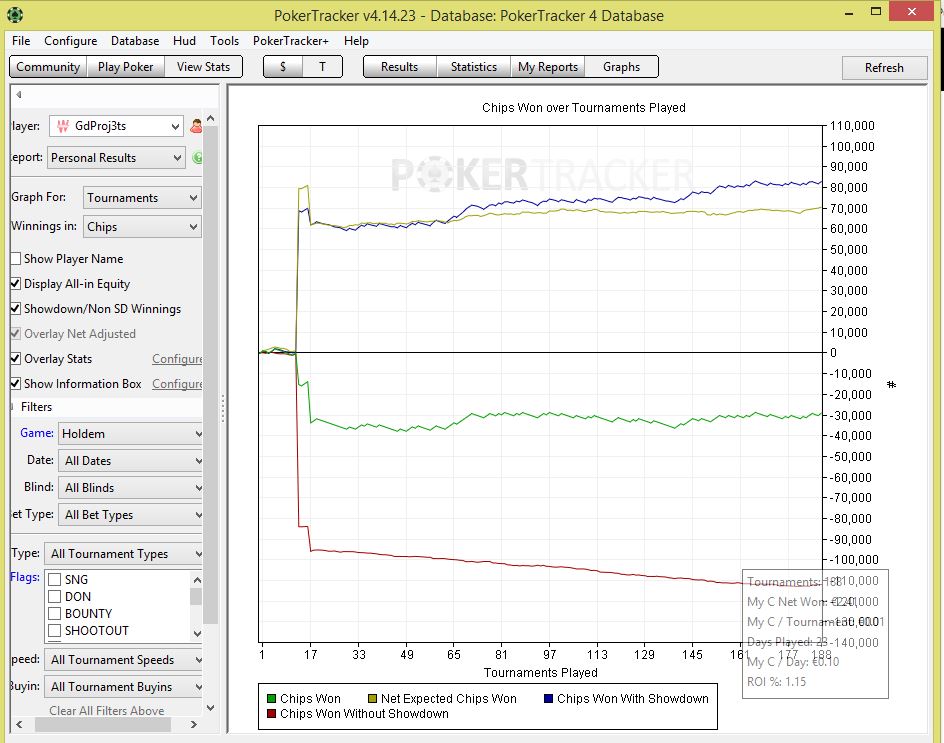Screen dimensions: 944x743
Task: Toggle Showdown/Non SD Winnings checkbox
Action: click(16, 309)
